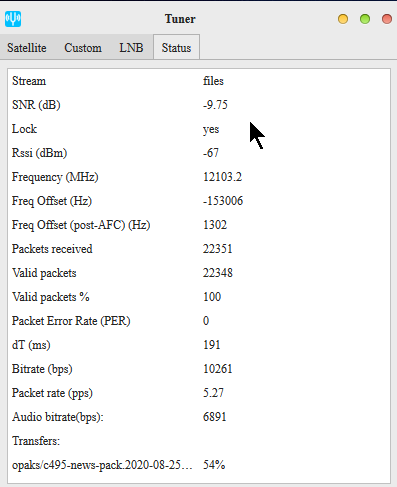Image resolution: width=397 pixels, height=487 pixels.
Task: Select the LNB tab
Action: [x=131, y=48]
